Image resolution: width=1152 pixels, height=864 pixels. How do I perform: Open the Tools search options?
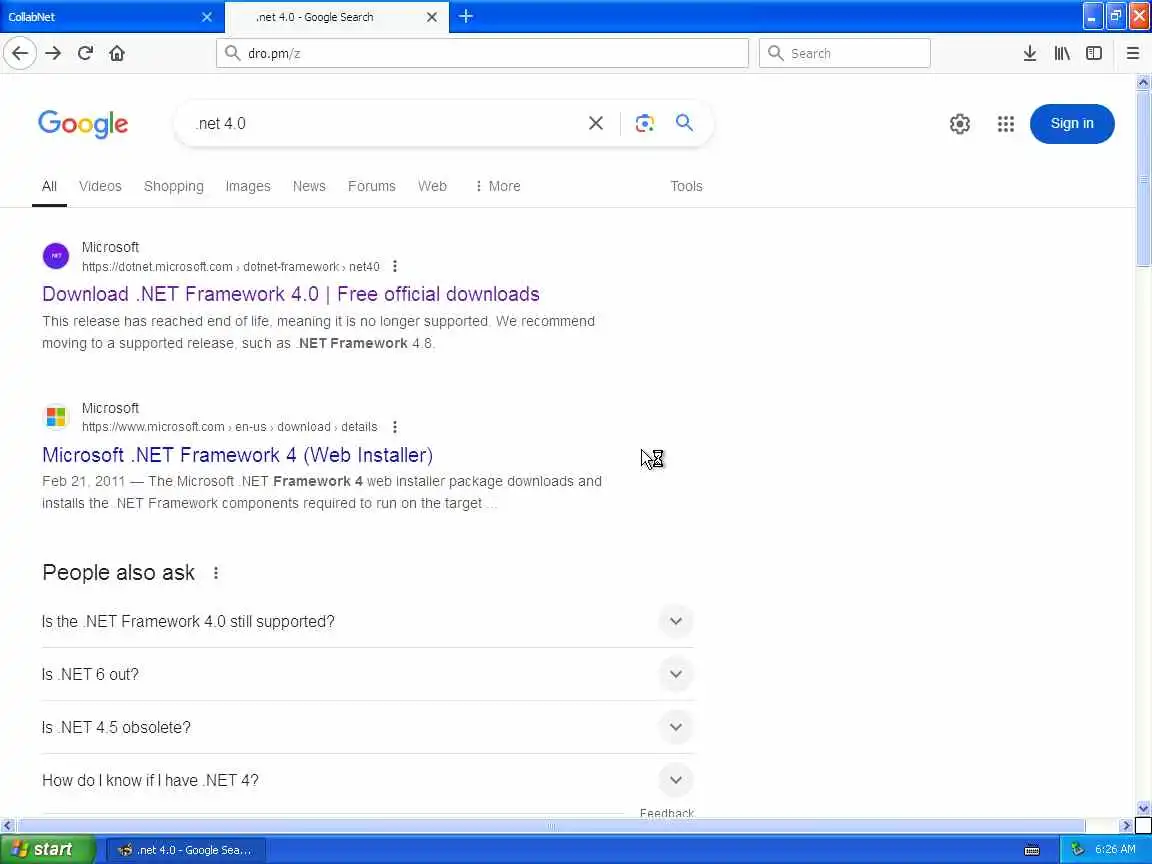[686, 187]
